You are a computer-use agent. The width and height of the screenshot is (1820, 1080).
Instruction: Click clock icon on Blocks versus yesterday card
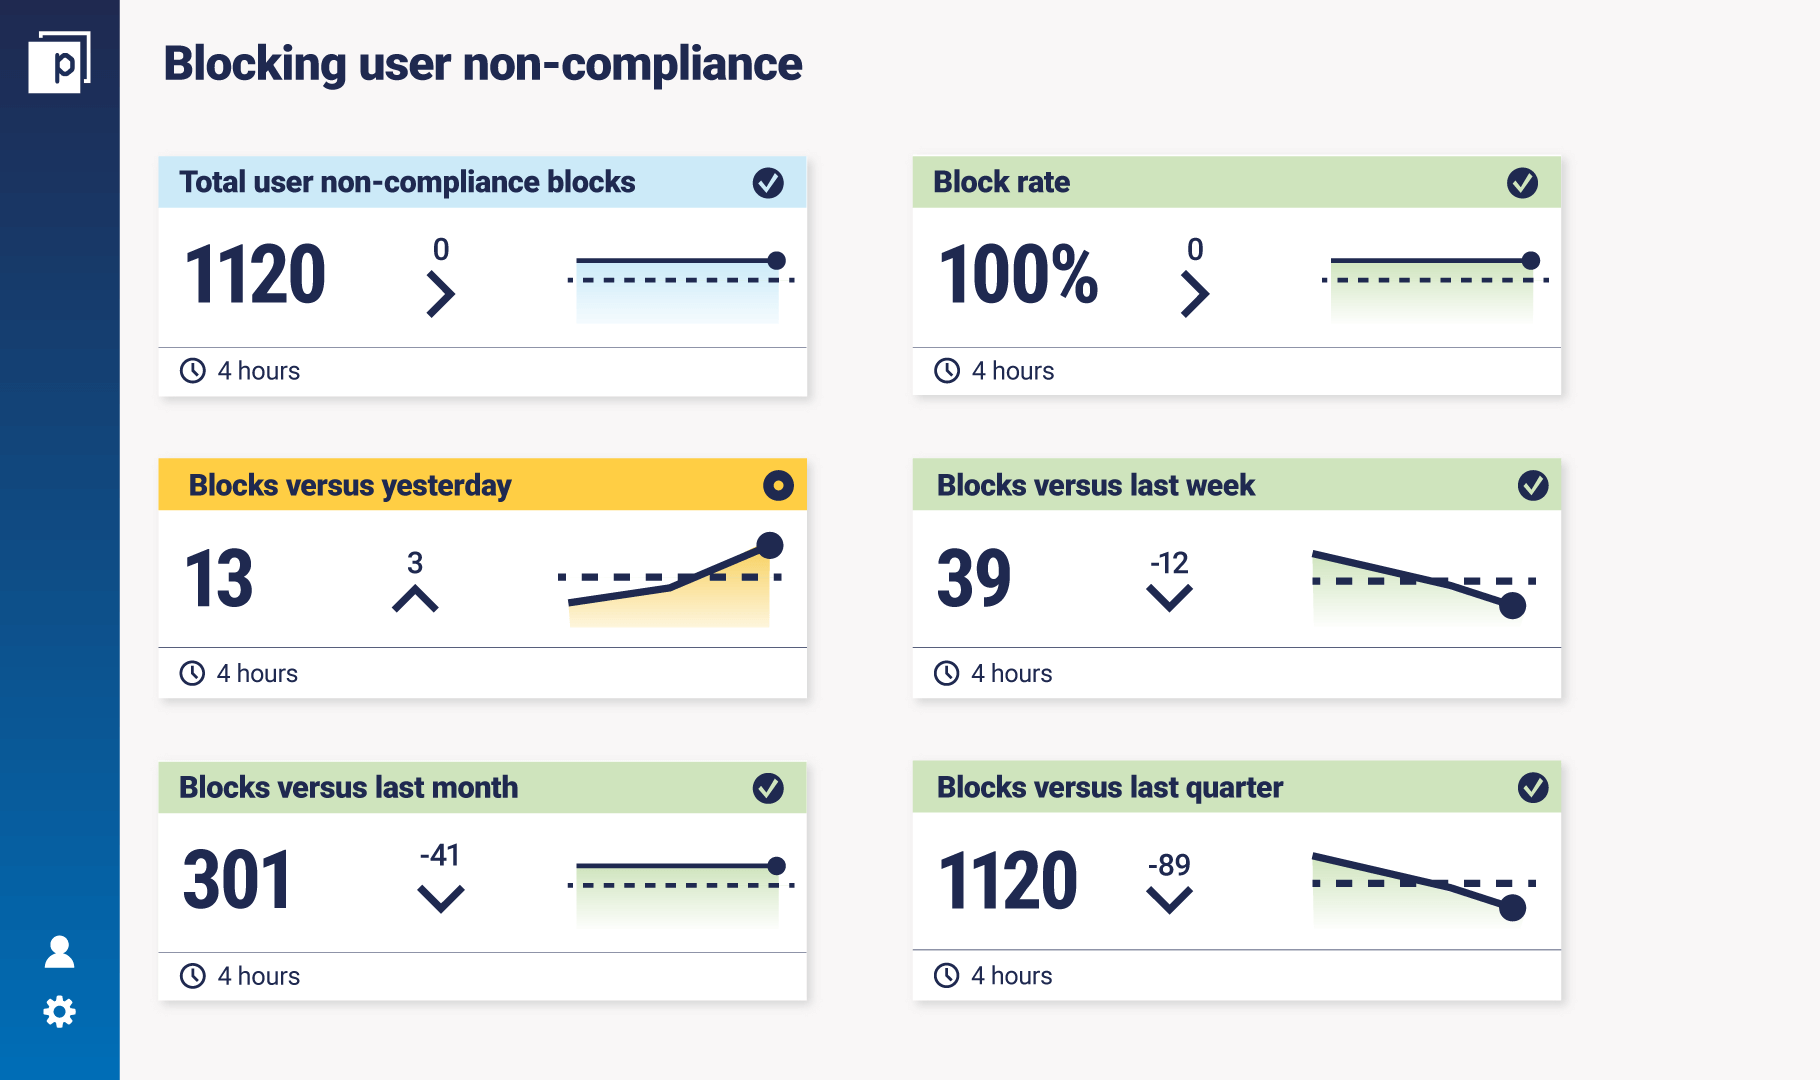pyautogui.click(x=192, y=673)
